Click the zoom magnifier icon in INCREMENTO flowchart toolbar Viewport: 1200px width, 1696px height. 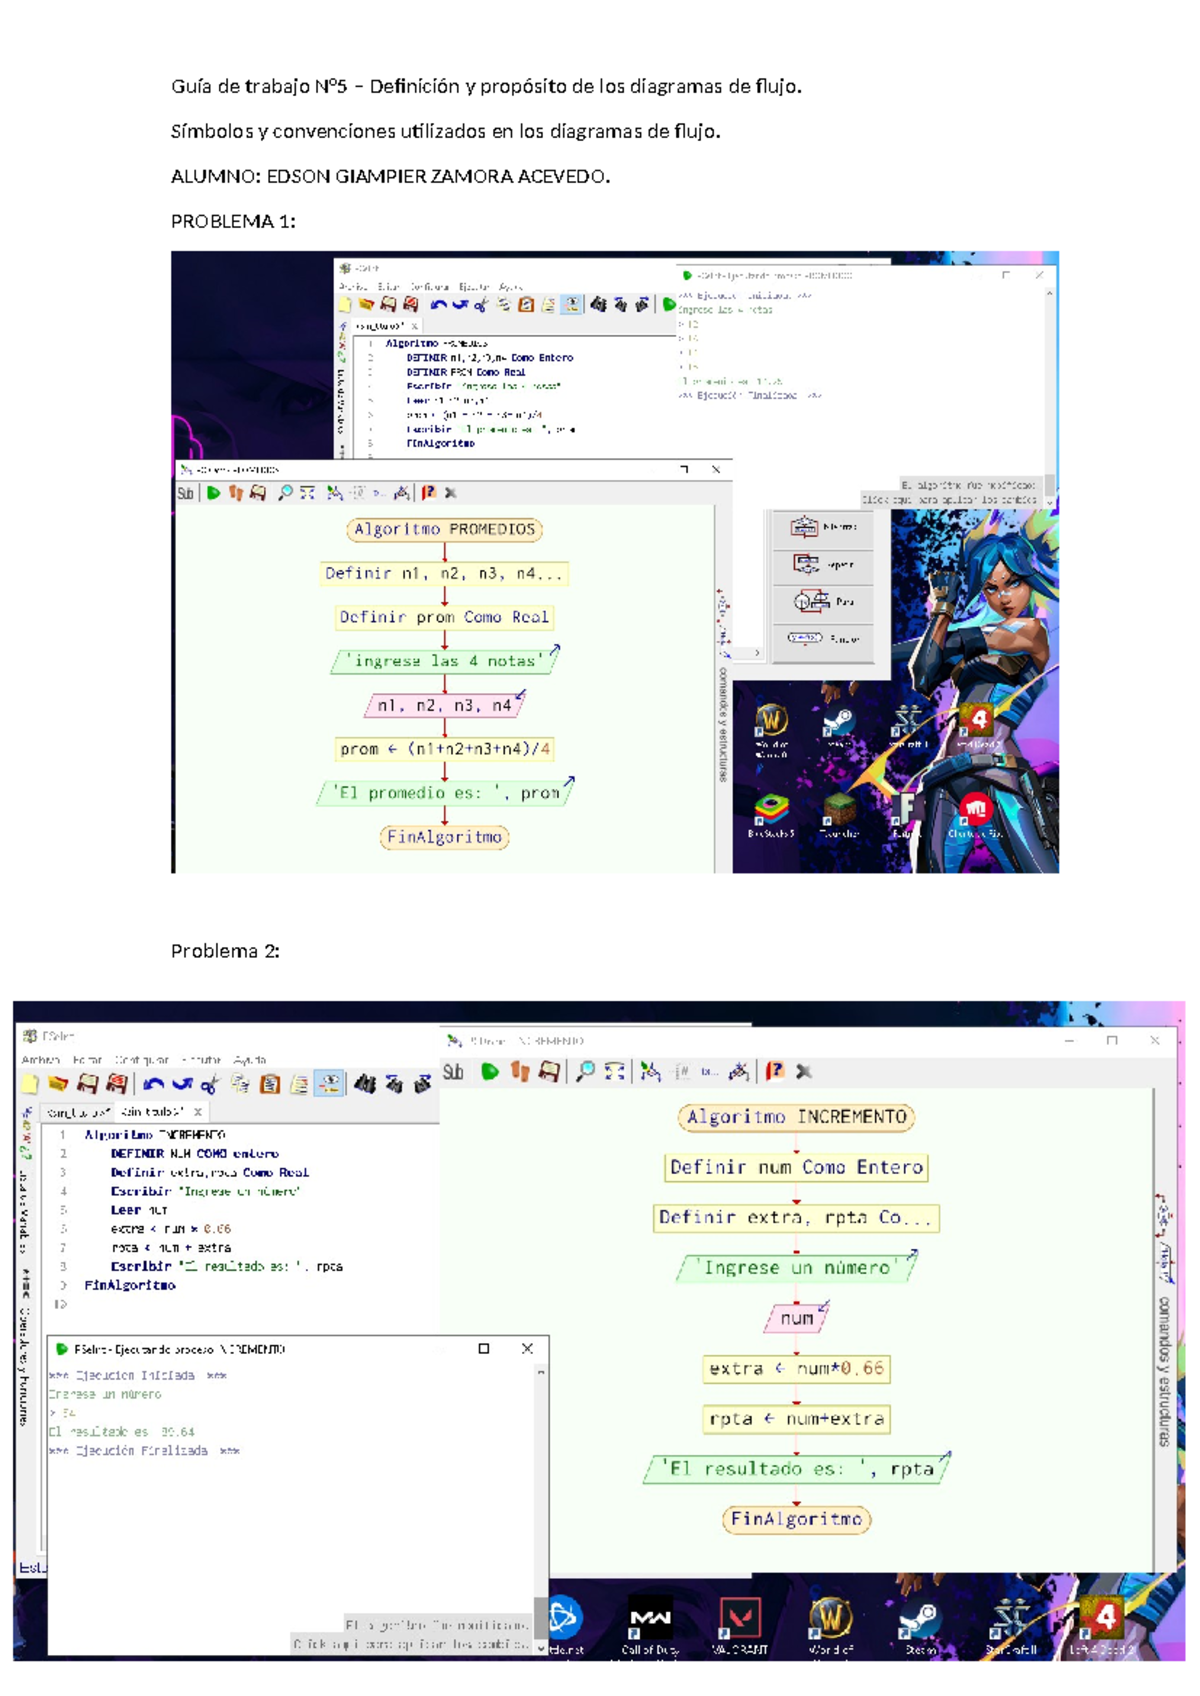click(586, 1072)
